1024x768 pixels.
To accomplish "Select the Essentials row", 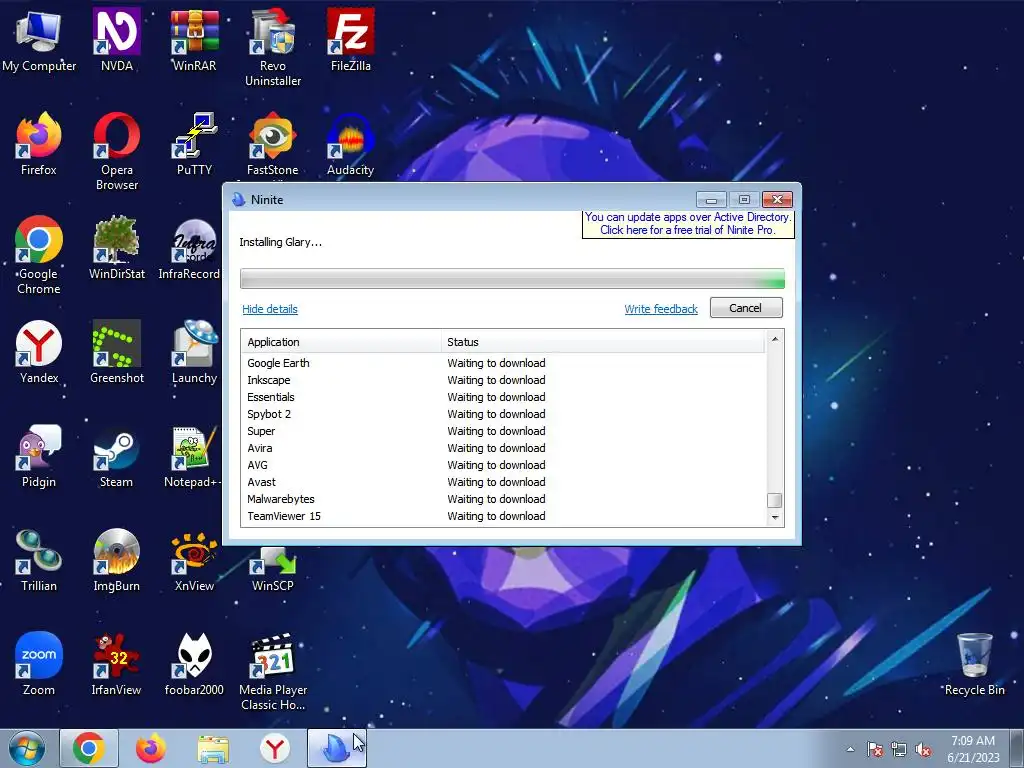I will (503, 397).
